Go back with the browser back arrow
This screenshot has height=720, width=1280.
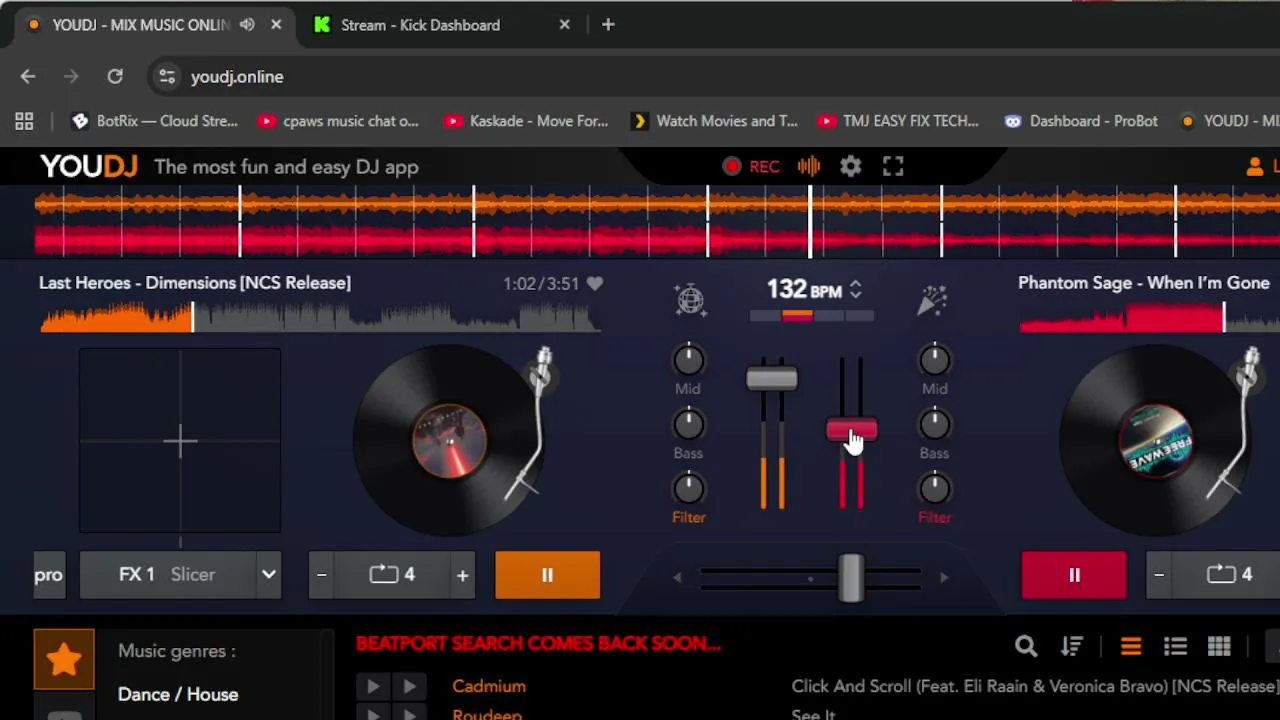click(28, 76)
